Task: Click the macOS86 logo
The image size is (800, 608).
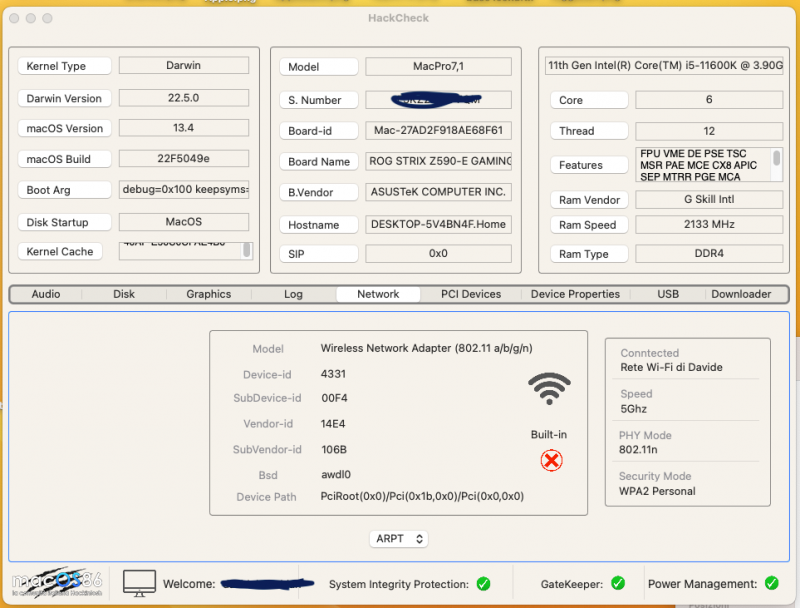Action: pyautogui.click(x=57, y=582)
